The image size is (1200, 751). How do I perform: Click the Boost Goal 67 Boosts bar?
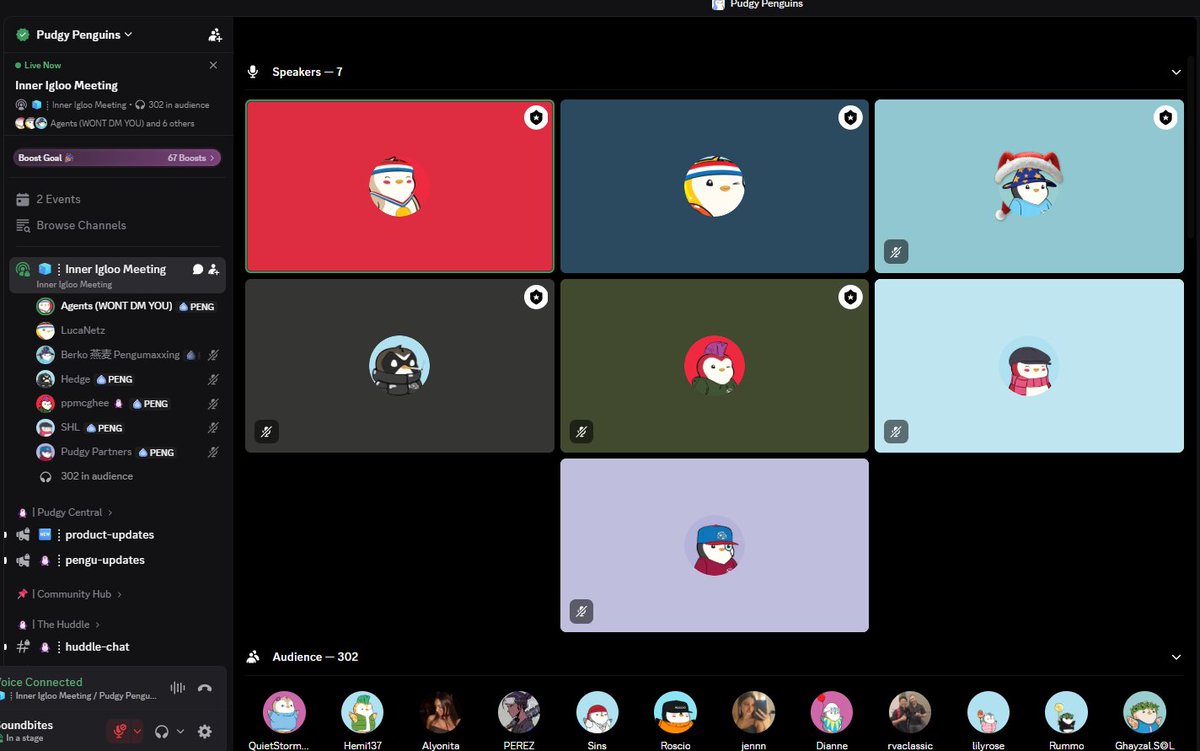click(117, 158)
